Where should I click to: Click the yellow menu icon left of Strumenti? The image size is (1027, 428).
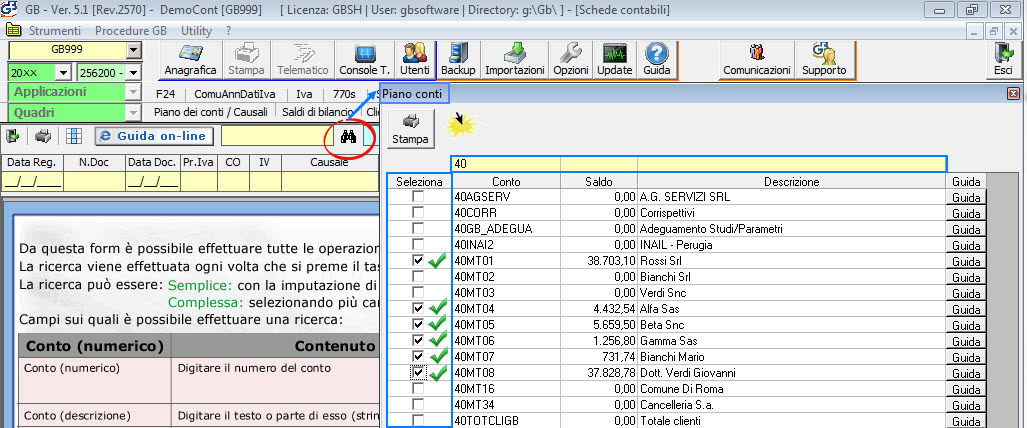[x=13, y=31]
